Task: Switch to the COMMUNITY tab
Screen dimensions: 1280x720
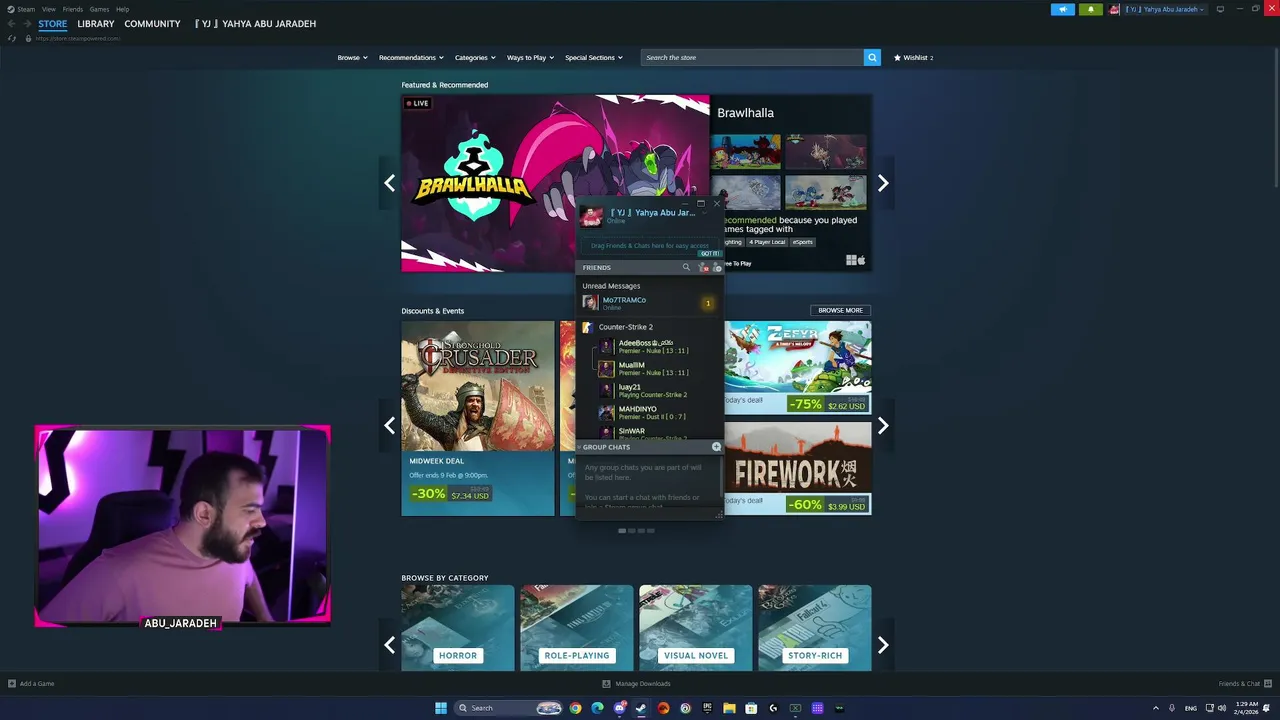Action: (152, 23)
